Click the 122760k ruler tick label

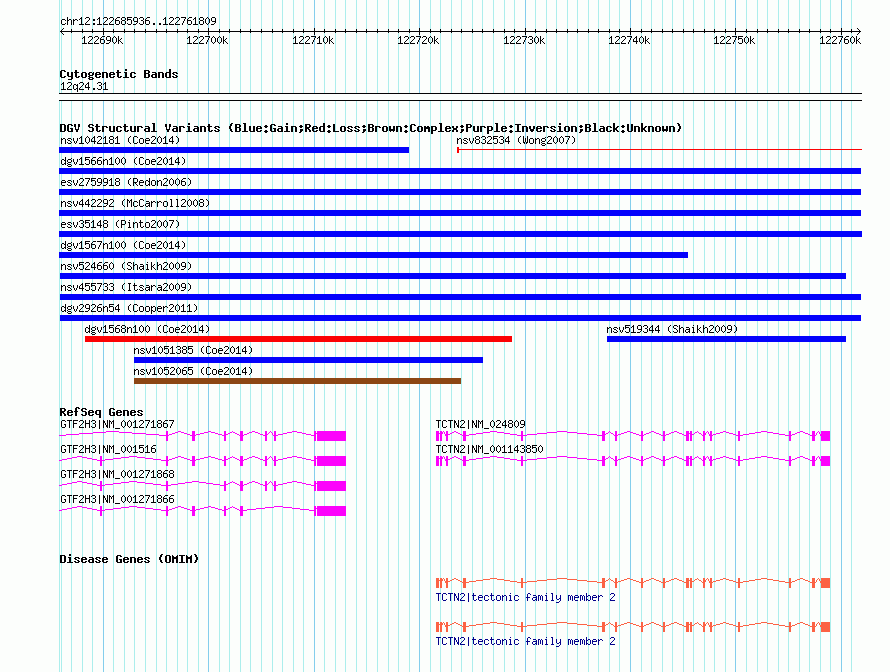[x=840, y=40]
